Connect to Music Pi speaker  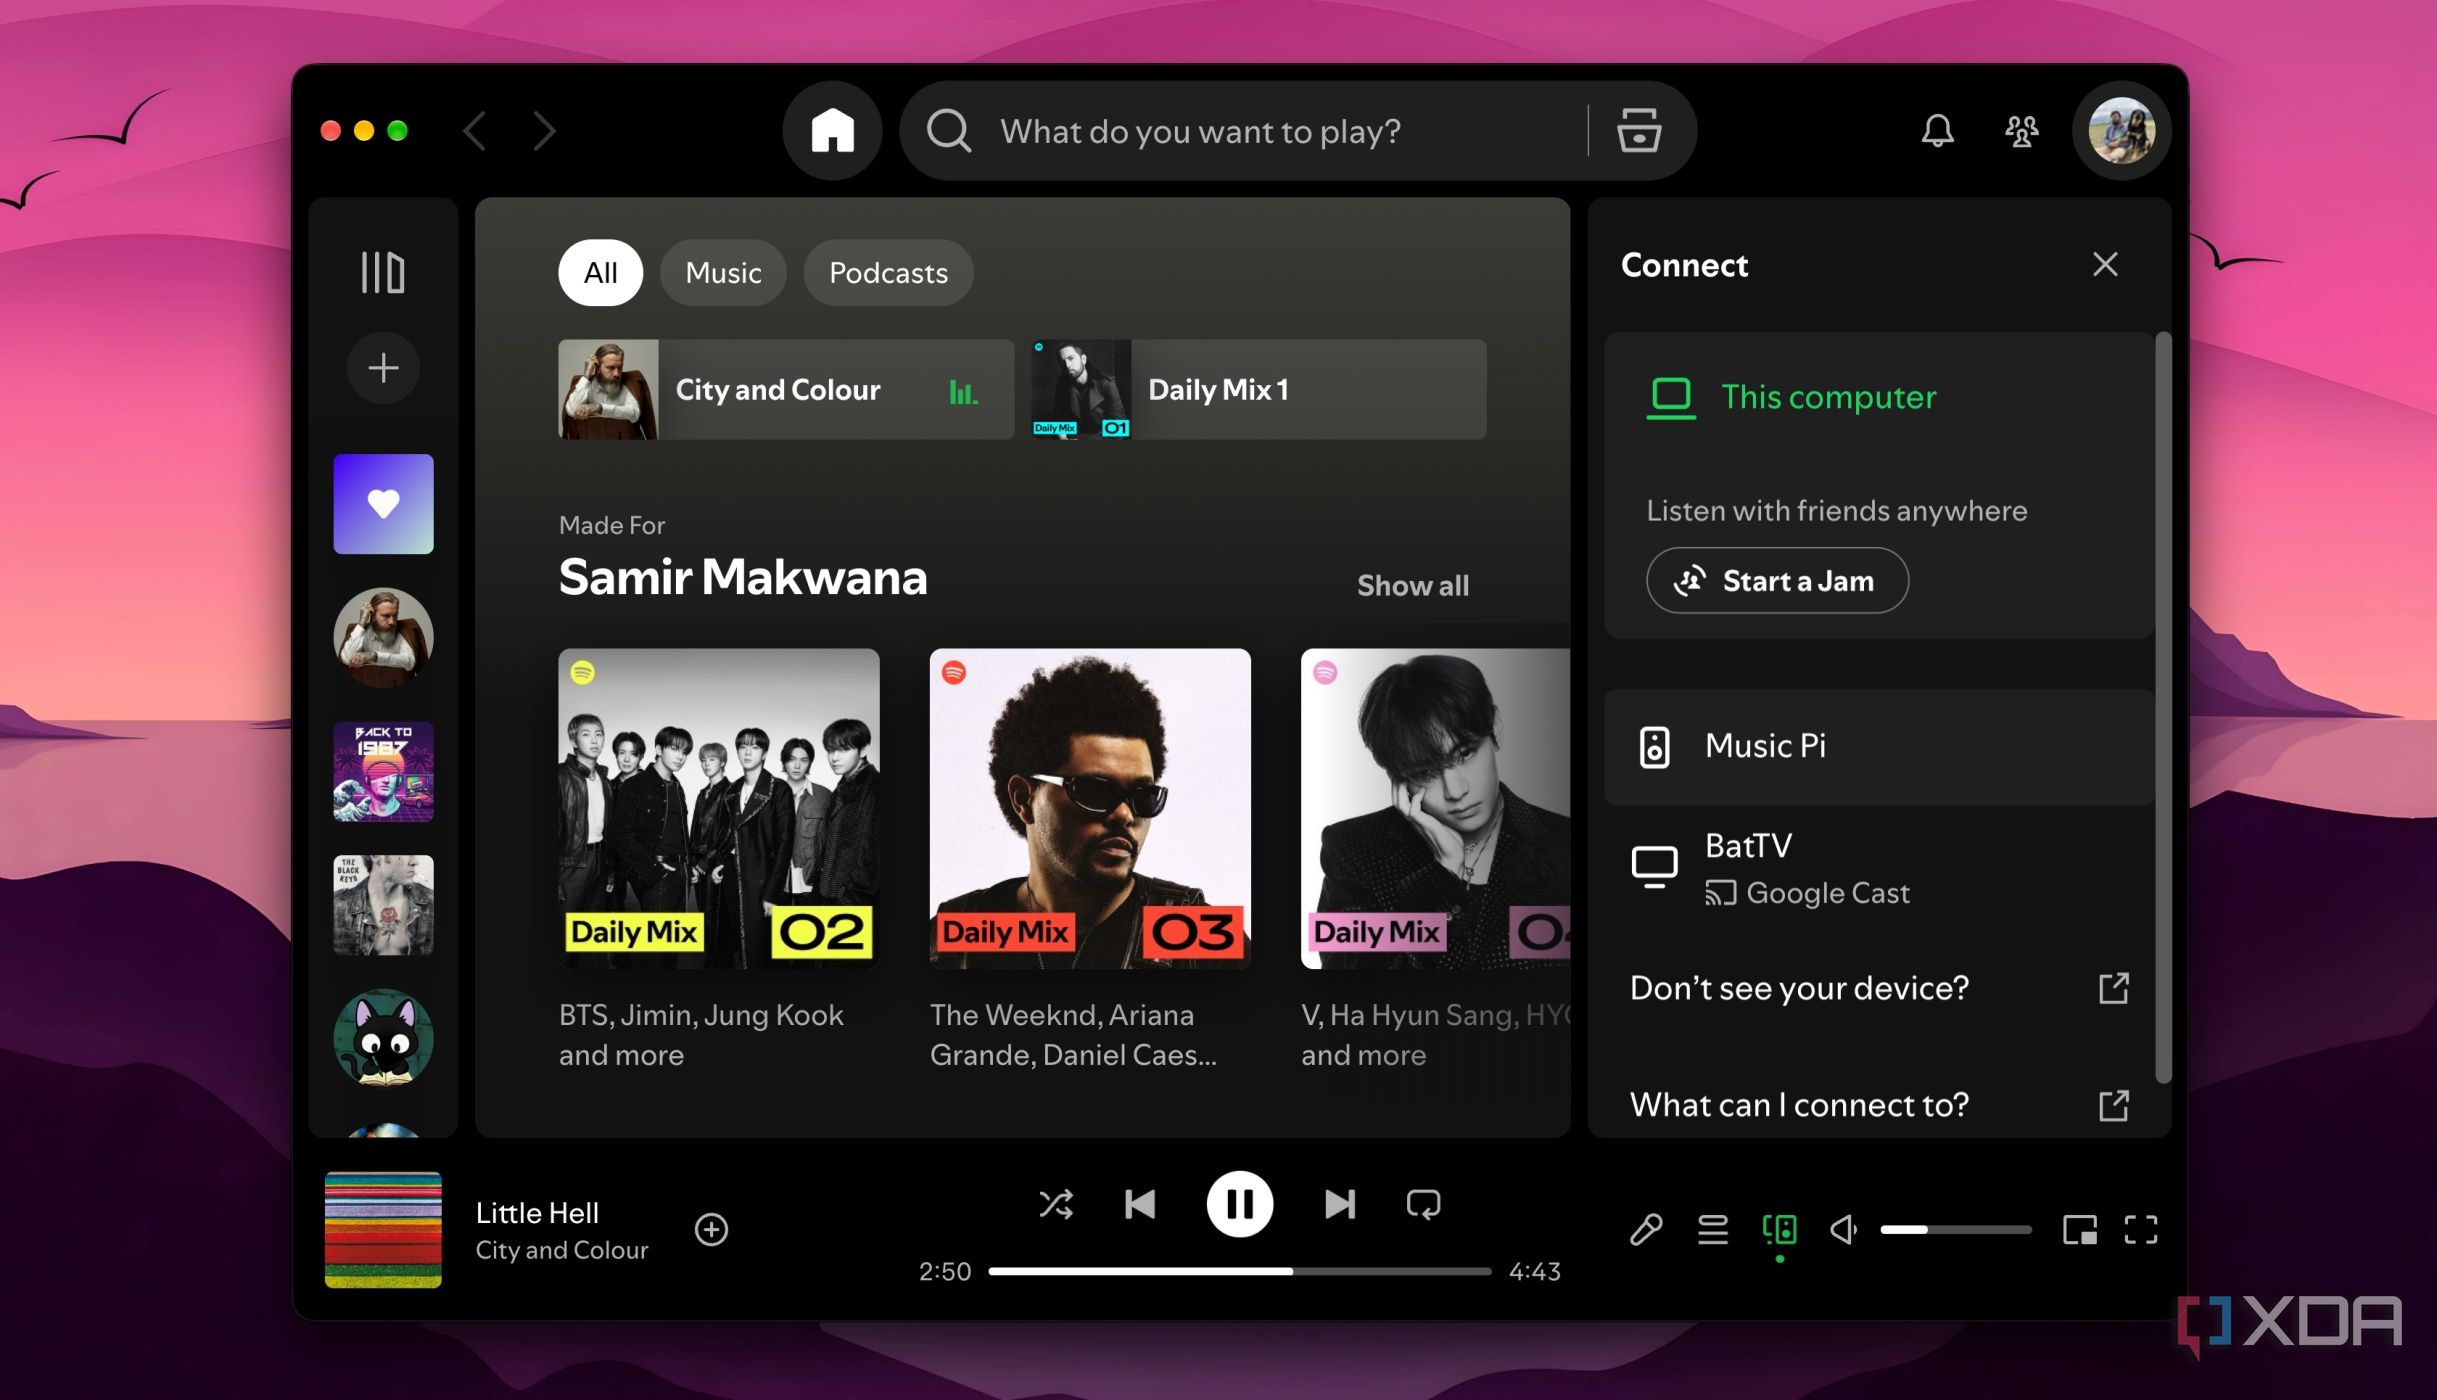(x=1880, y=746)
